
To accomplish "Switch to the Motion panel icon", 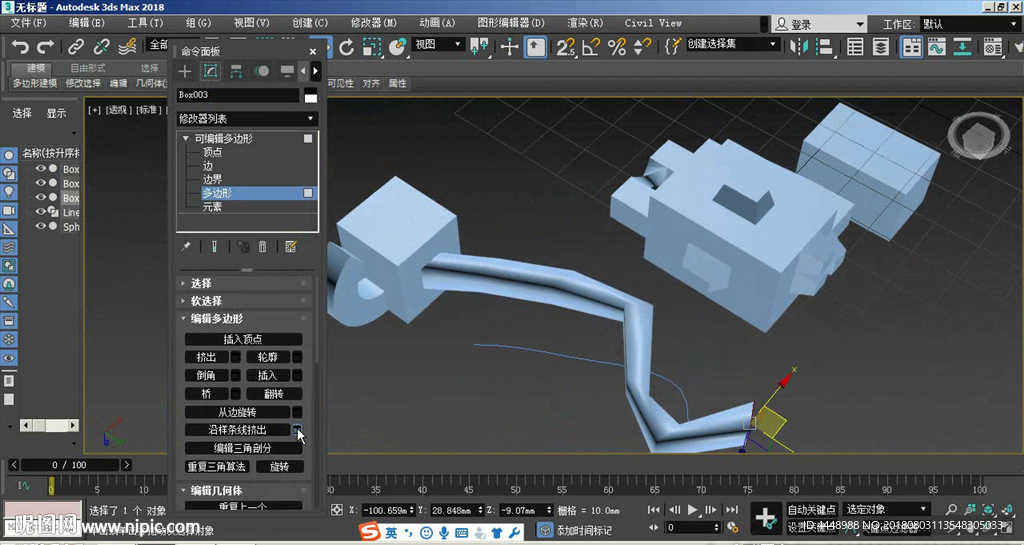I will pyautogui.click(x=261, y=71).
